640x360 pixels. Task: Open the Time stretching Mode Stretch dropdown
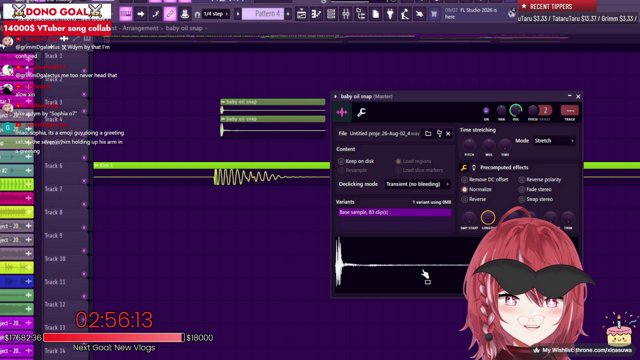[x=554, y=141]
